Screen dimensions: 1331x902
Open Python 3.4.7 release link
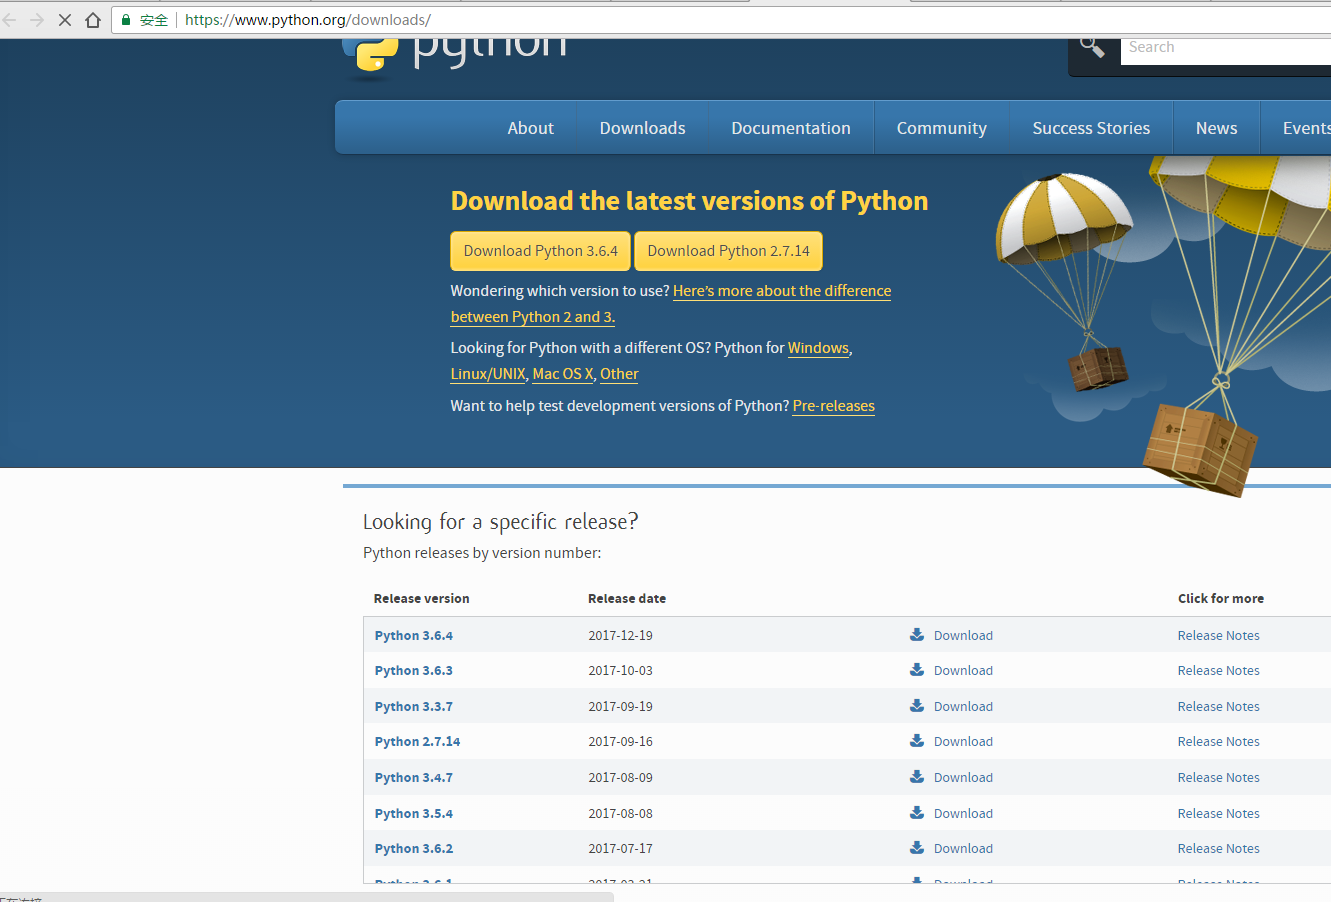pyautogui.click(x=414, y=777)
